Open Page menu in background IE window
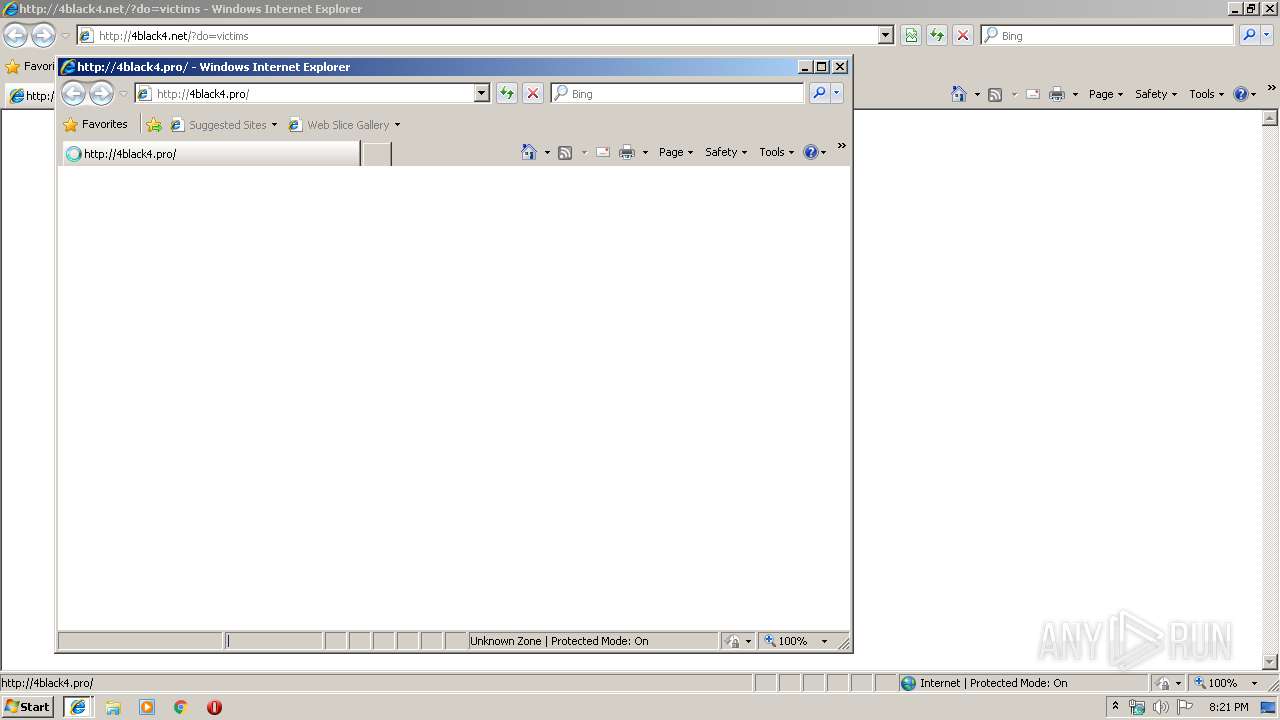This screenshot has width=1280, height=720. [x=1106, y=94]
